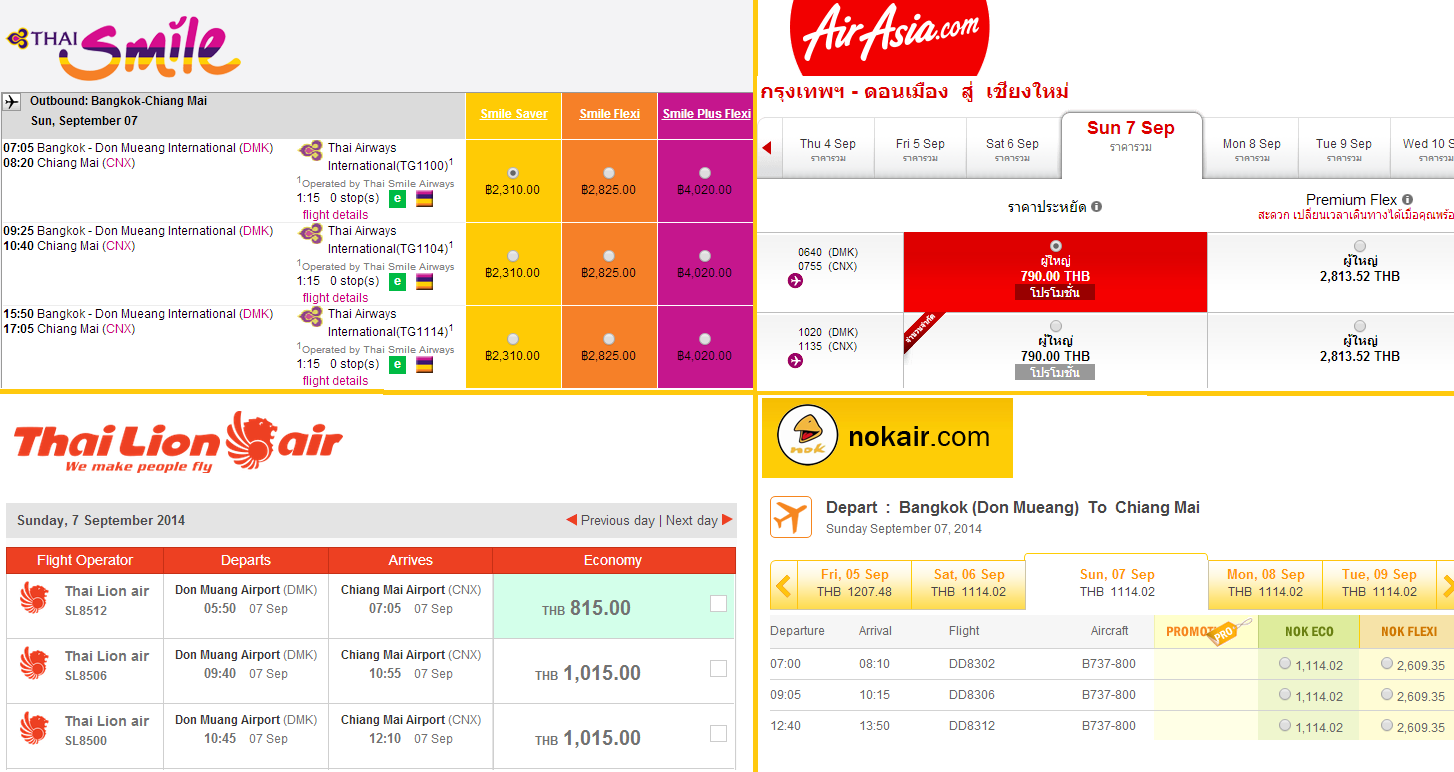
Task: Click the info icon next to Premium Flex
Action: [1407, 200]
